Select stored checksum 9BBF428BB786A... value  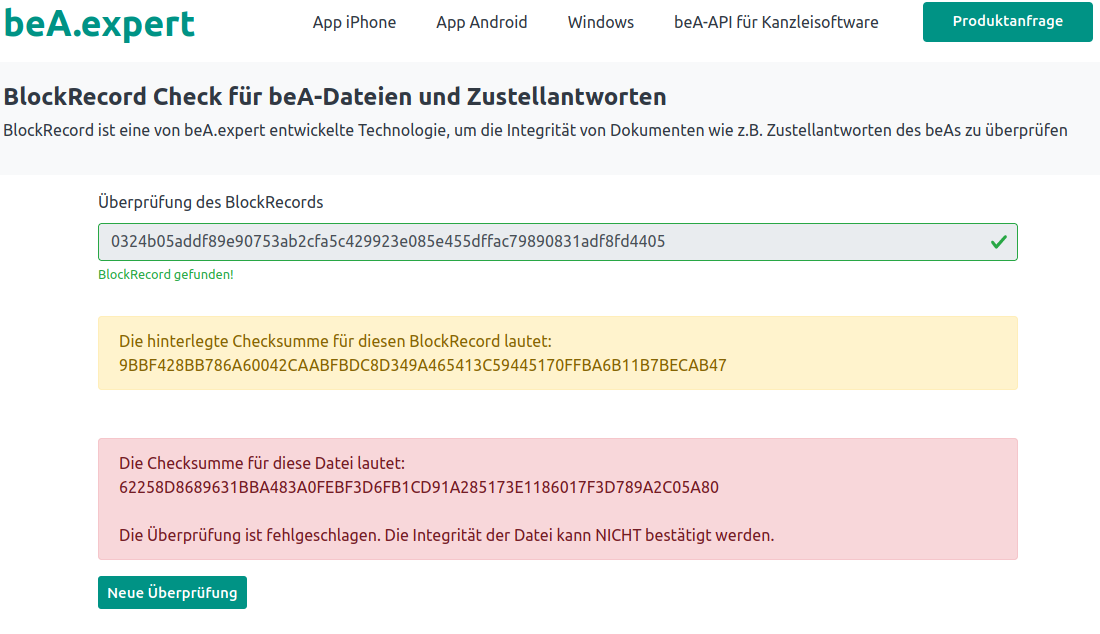[x=422, y=365]
